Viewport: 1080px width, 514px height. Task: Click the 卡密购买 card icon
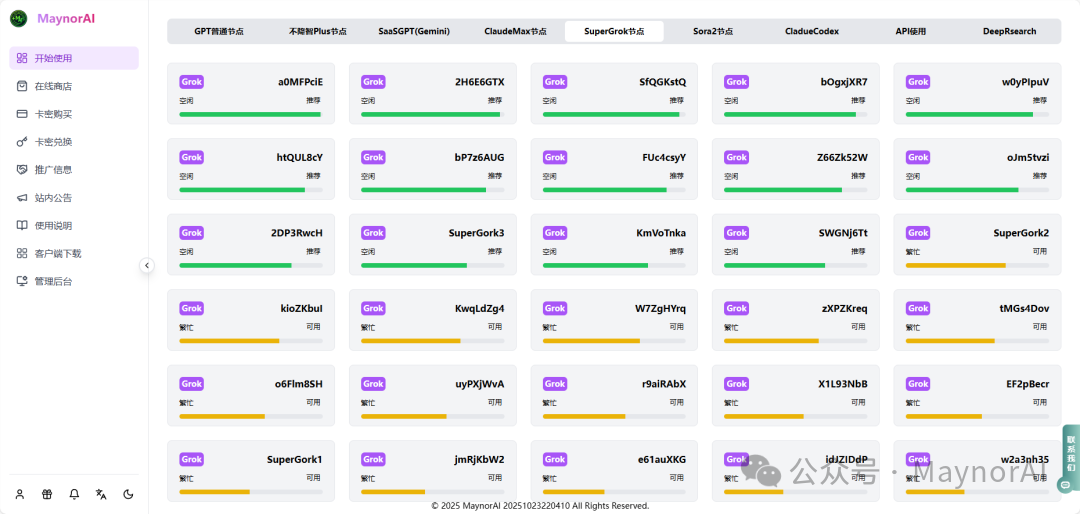point(22,114)
